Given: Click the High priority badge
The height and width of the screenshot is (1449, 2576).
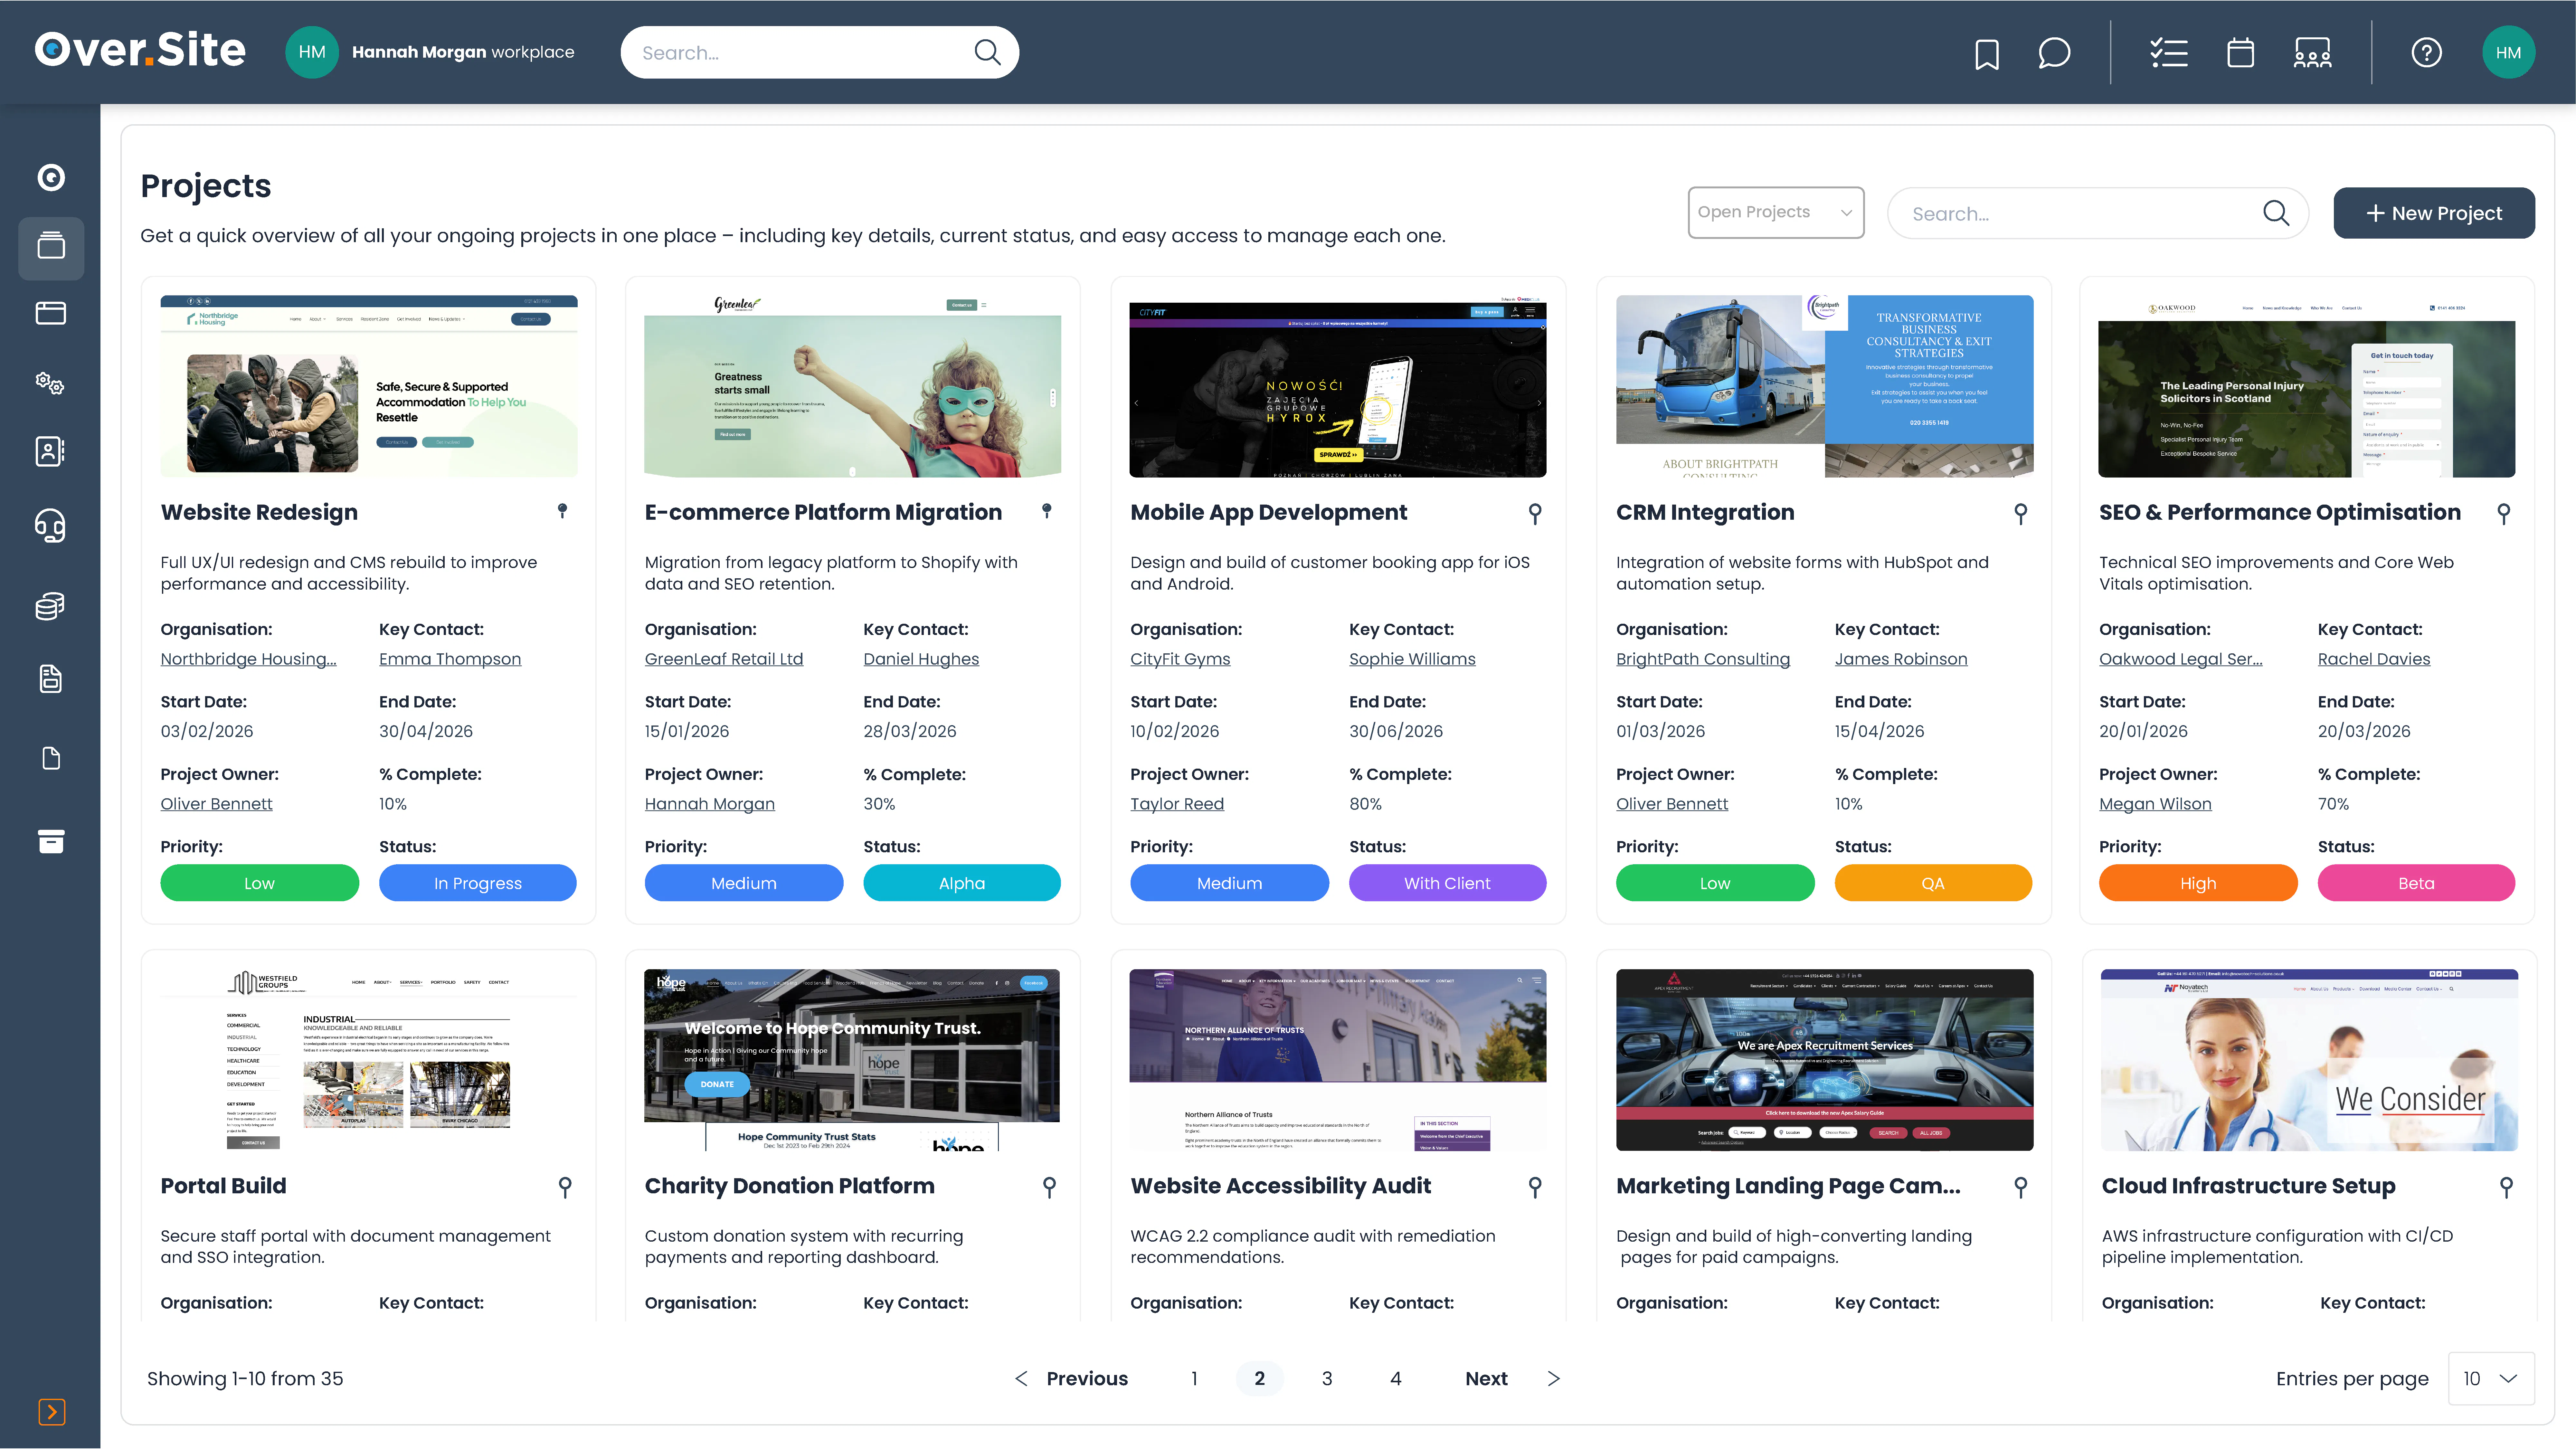Looking at the screenshot, I should pyautogui.click(x=2198, y=883).
